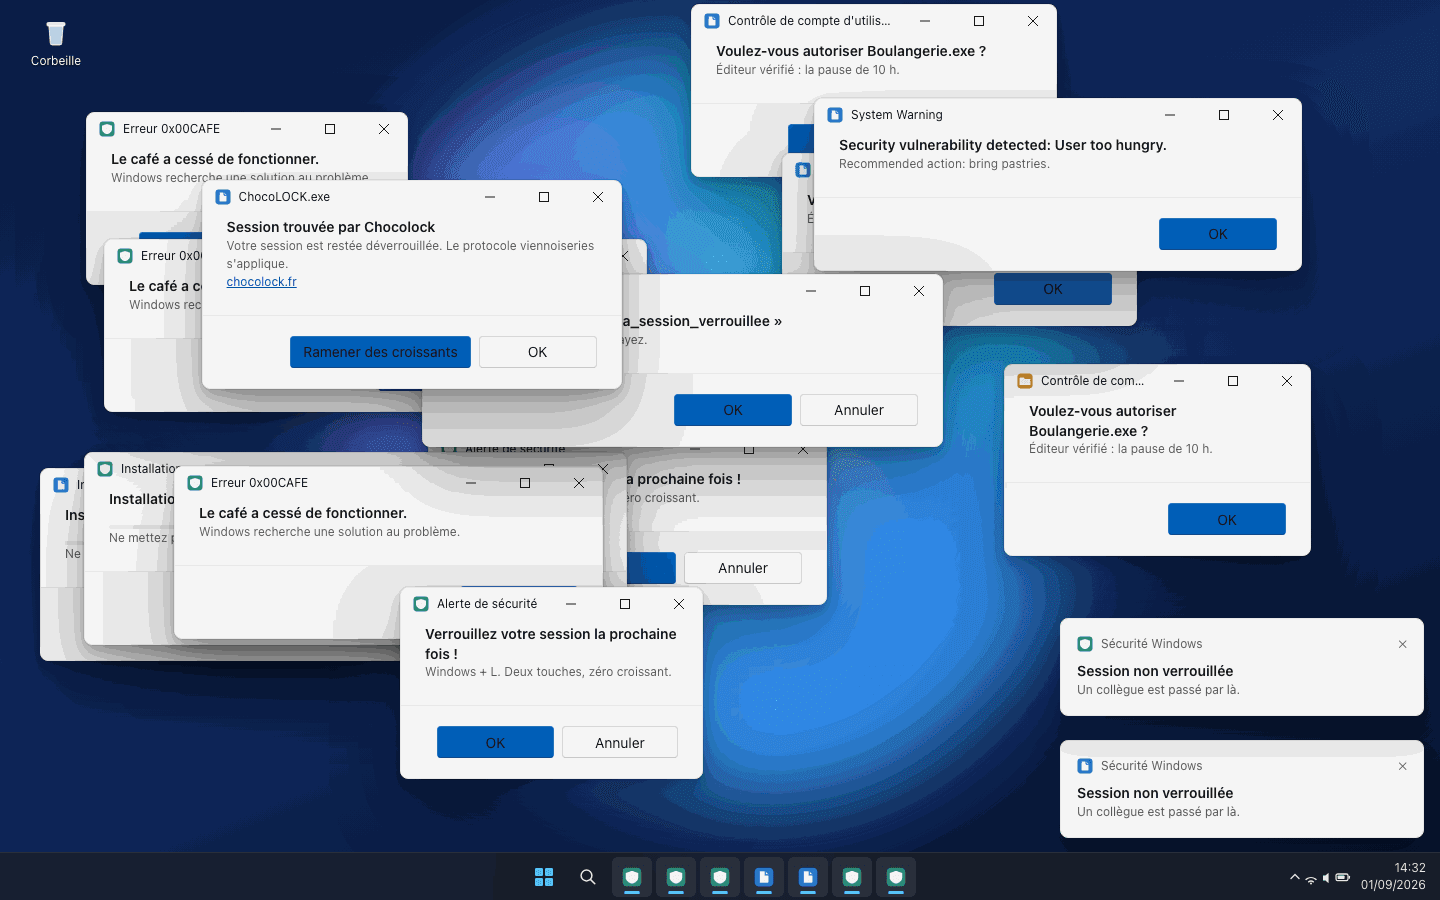
Task: Select Annuler in frontmost Alerte de sécurité
Action: (x=620, y=743)
